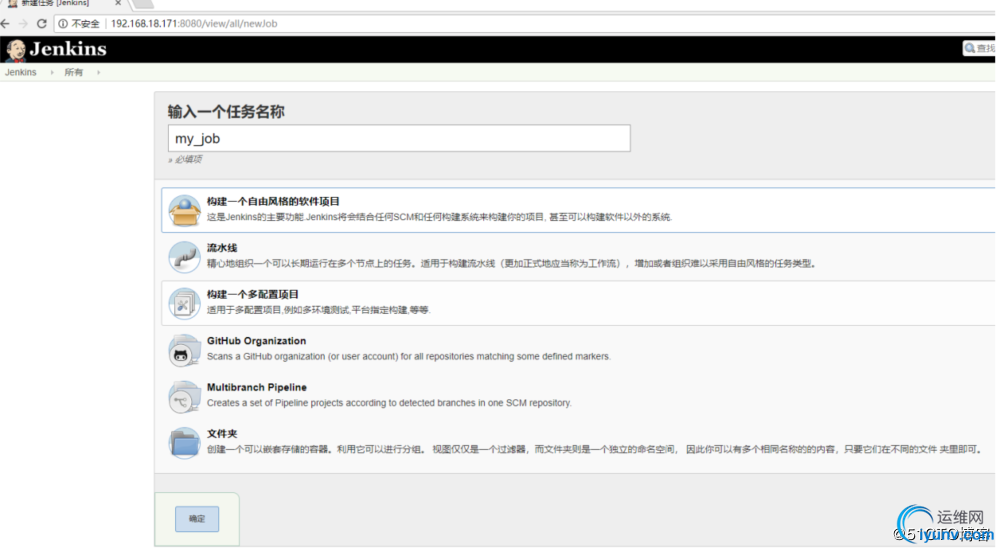Screen dimensions: 1000x551
Task: Click the Jenkins search box
Action: click(981, 48)
